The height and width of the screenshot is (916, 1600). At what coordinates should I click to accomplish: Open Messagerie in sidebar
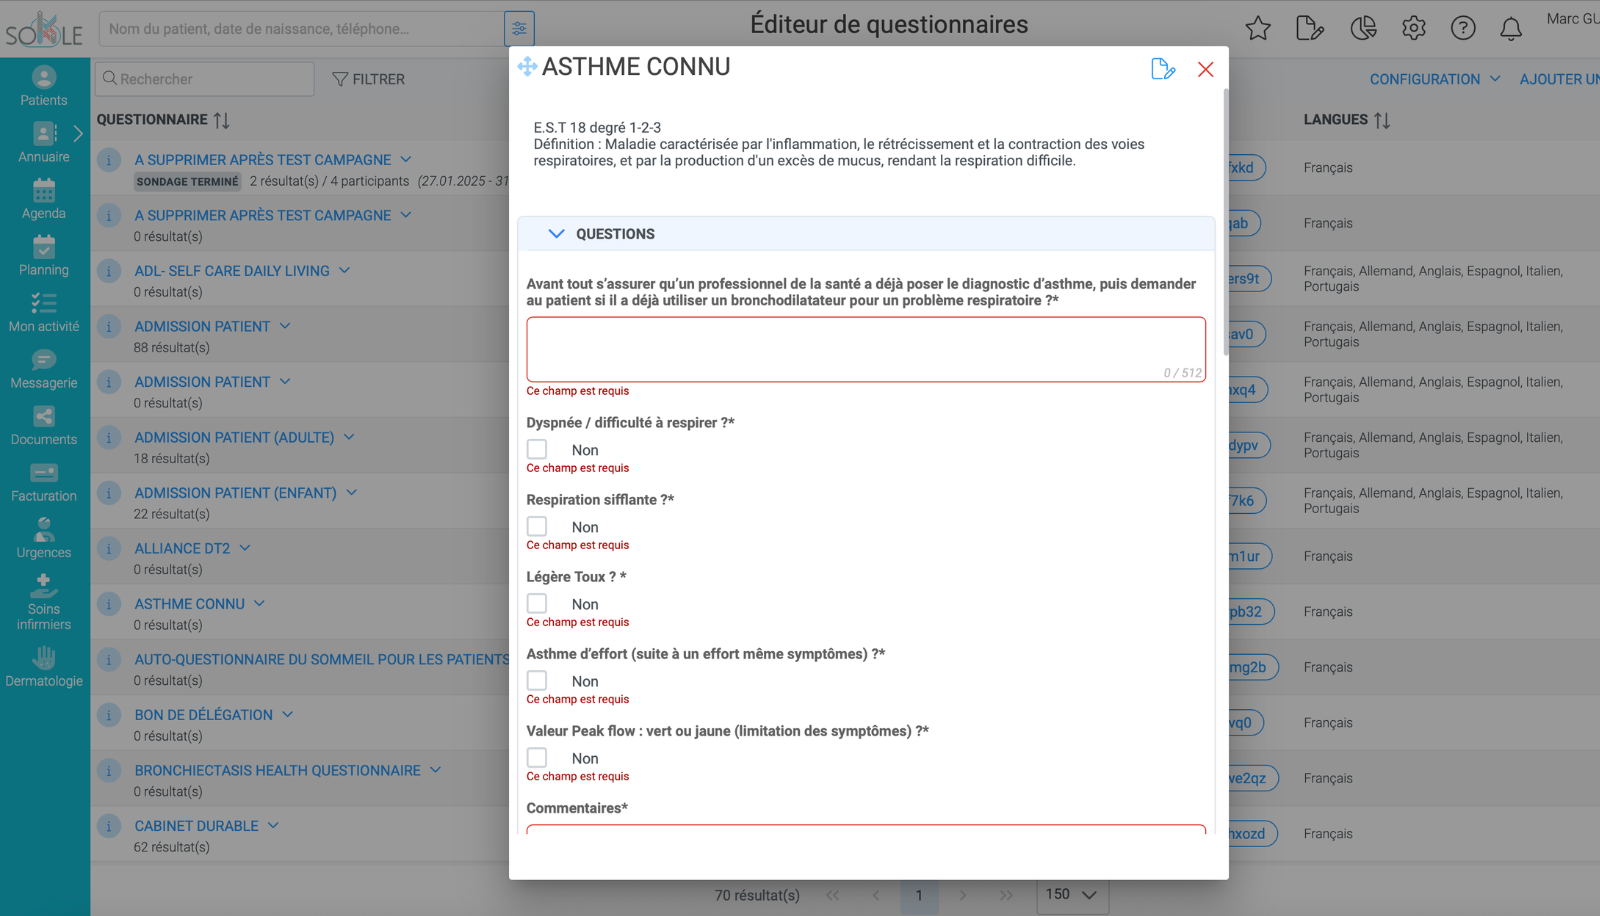44,369
